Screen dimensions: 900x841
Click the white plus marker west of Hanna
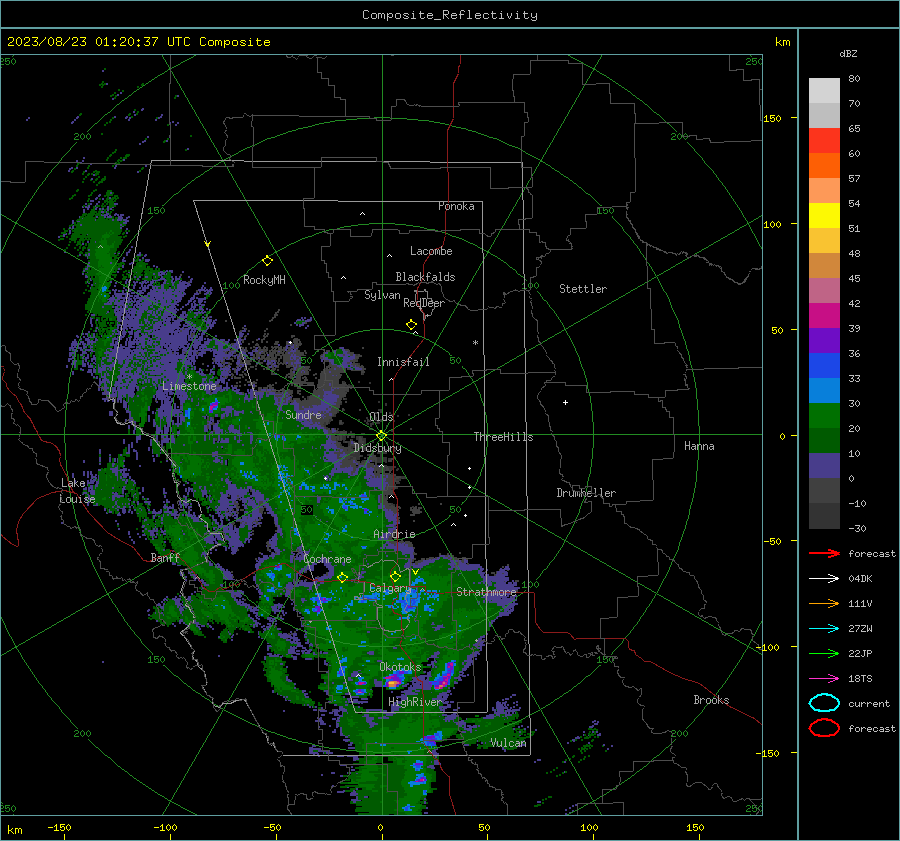pos(565,402)
